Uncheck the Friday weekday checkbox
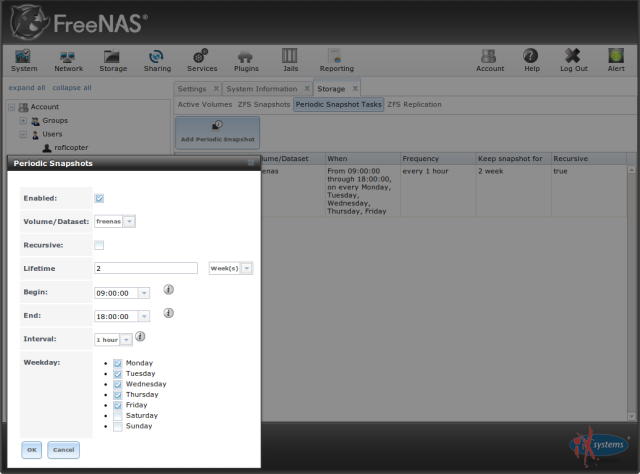Screen dimensions: 640x474 coord(118,405)
